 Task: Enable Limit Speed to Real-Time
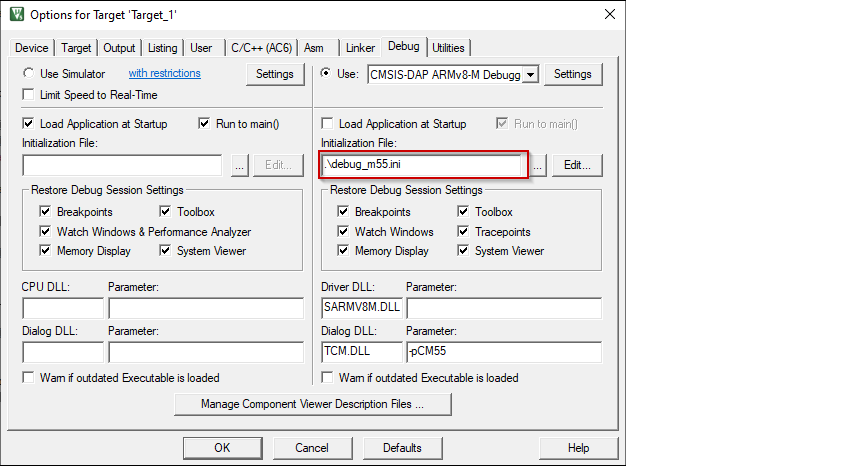coord(29,95)
